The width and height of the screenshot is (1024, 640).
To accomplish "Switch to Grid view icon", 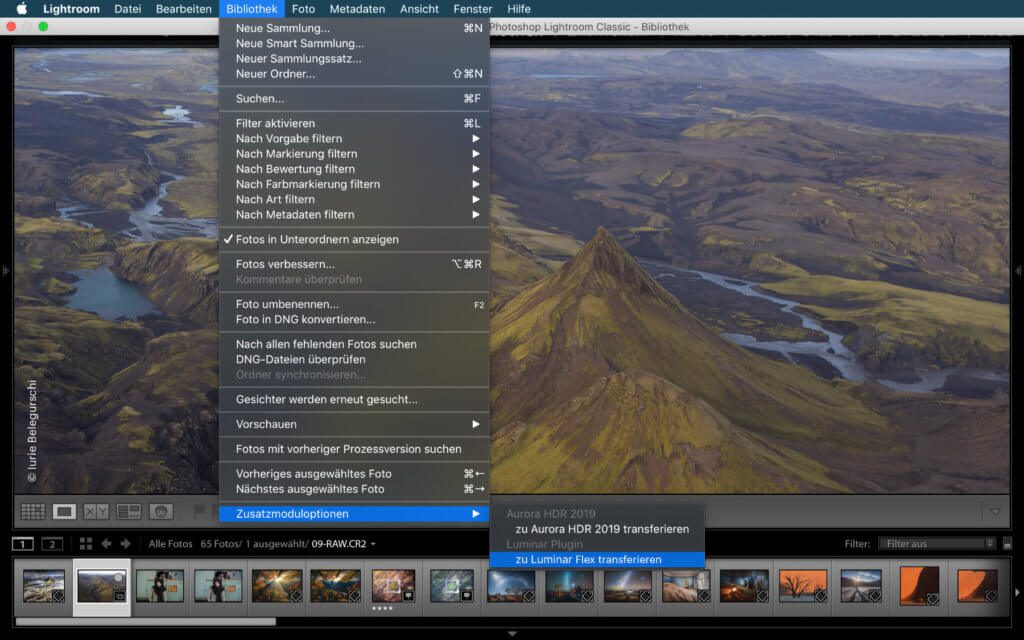I will 33,511.
